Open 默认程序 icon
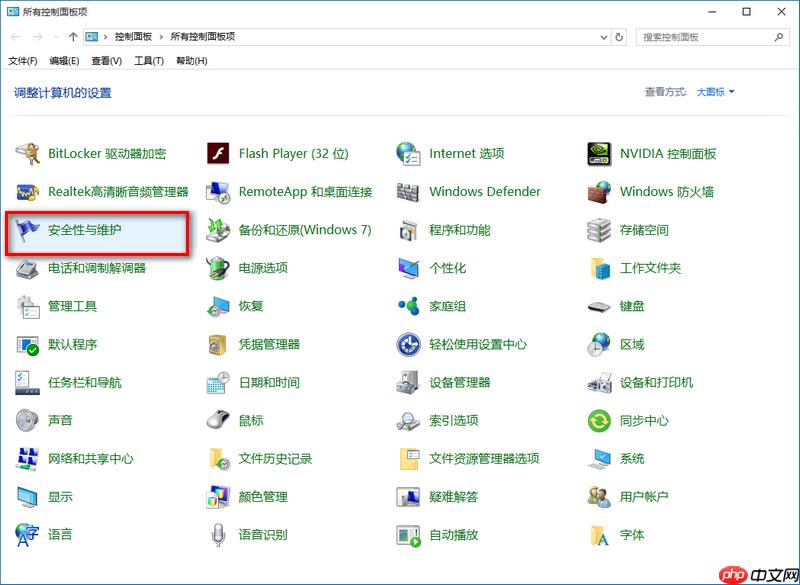The image size is (800, 585). [27, 345]
